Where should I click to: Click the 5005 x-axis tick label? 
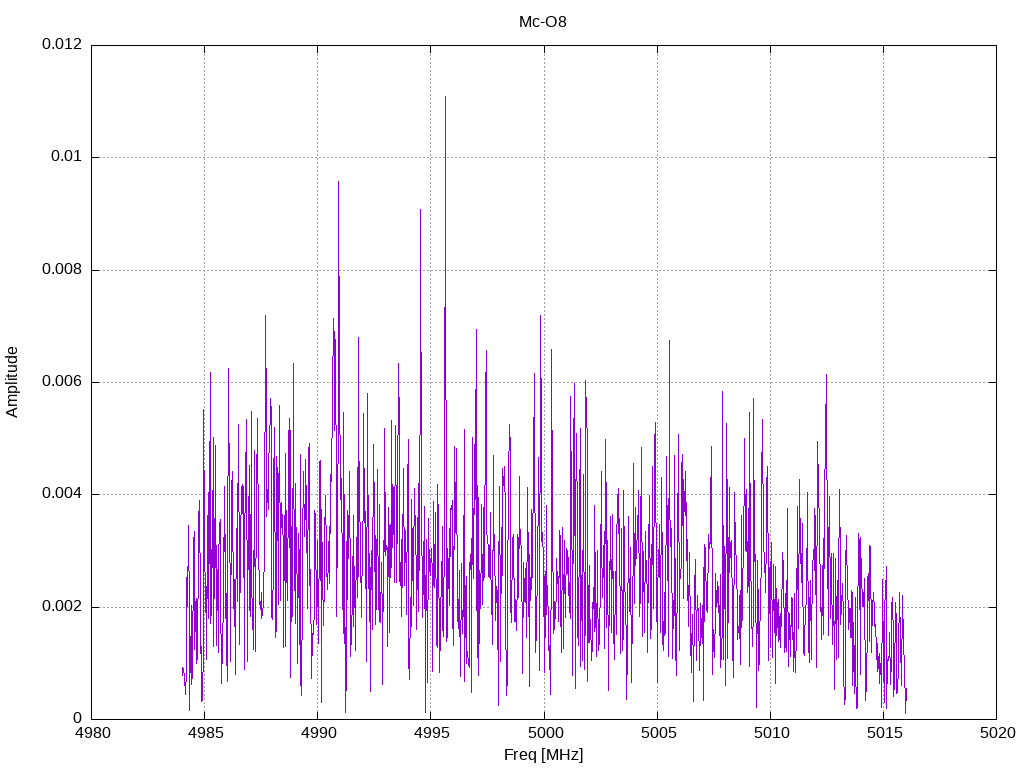coord(658,733)
